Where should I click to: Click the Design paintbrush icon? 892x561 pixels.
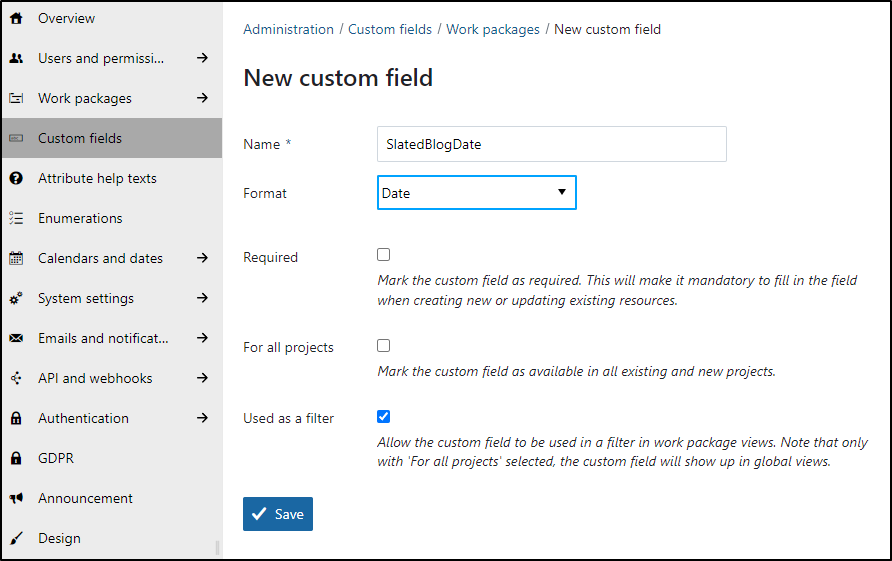coord(16,538)
